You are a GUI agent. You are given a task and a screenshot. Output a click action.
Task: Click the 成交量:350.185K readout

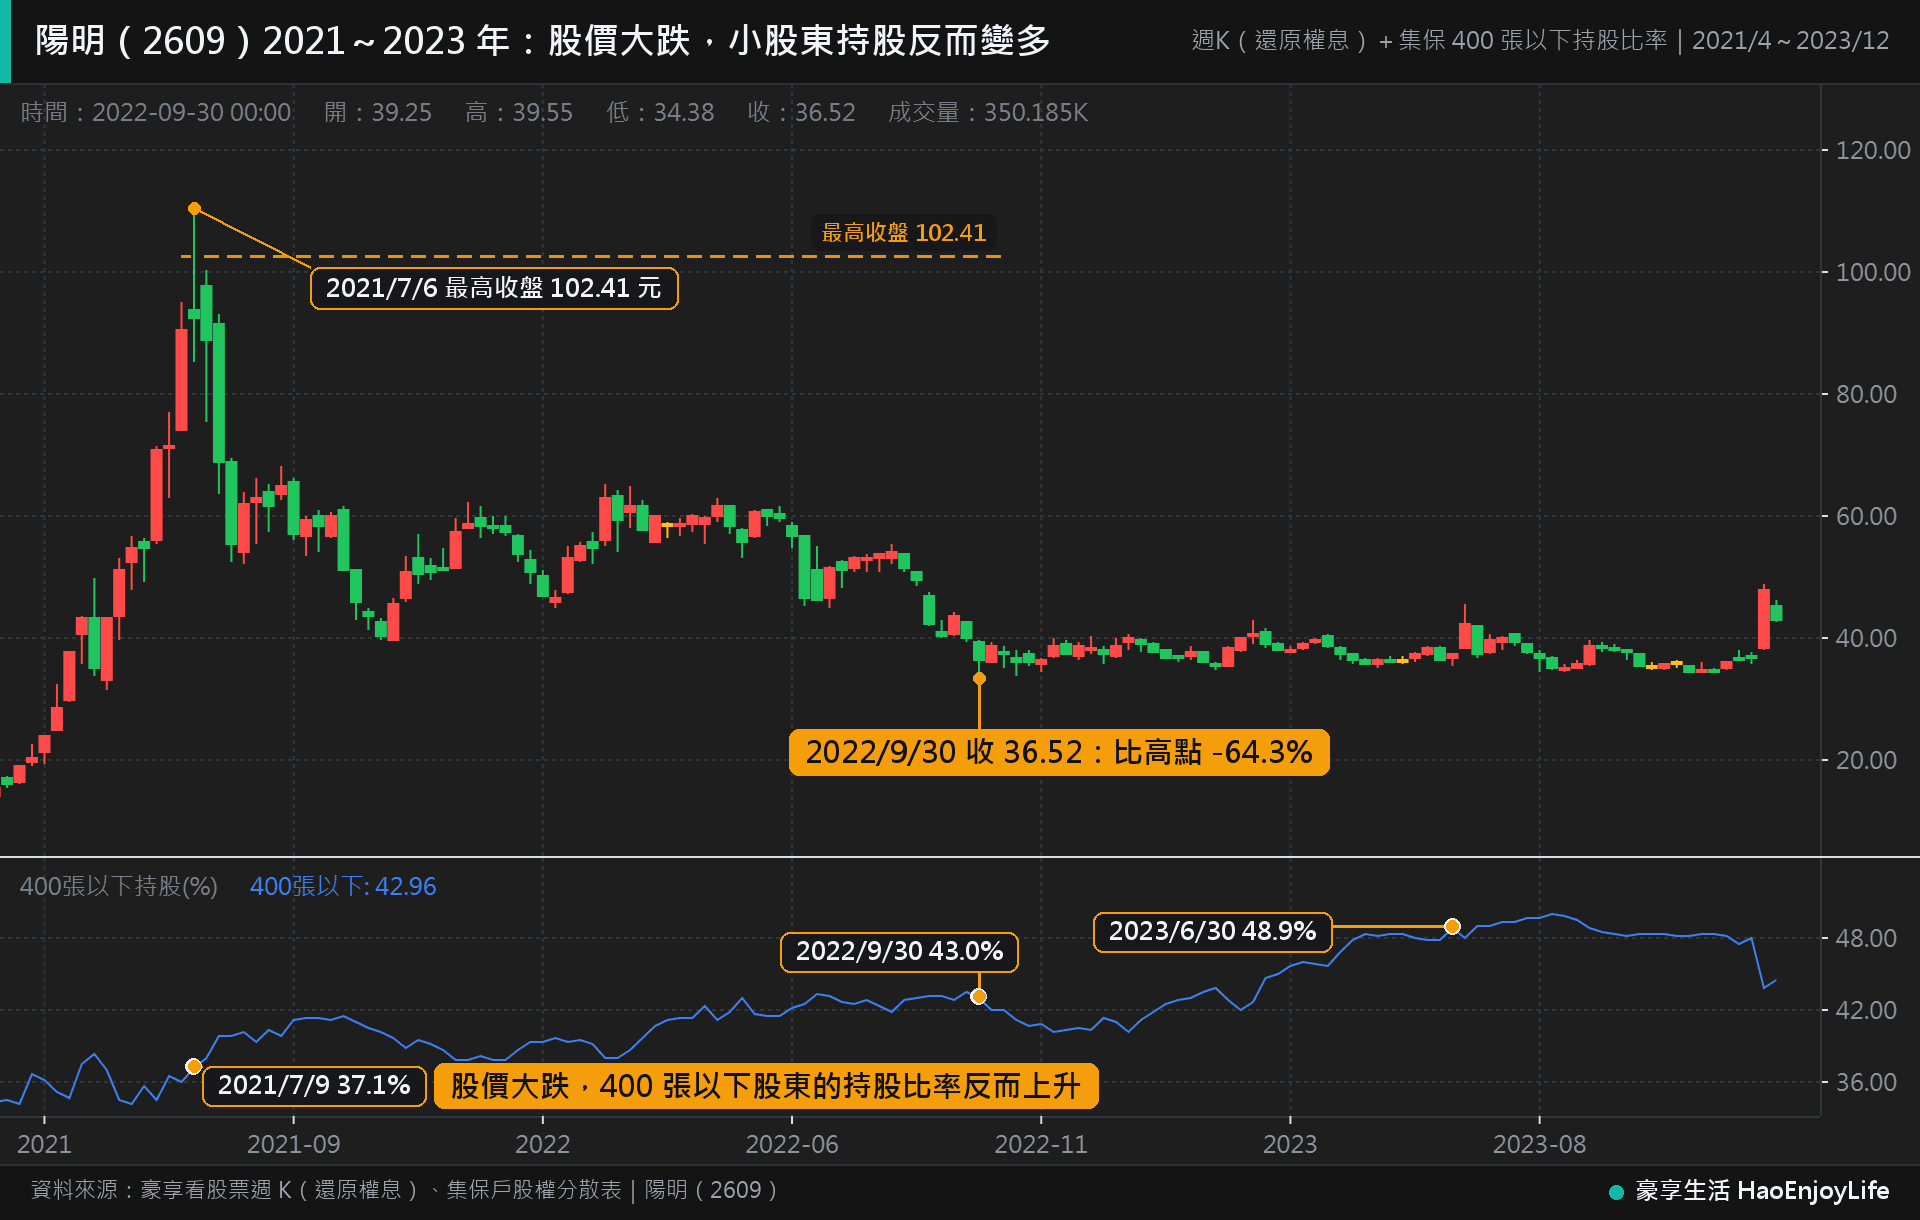click(x=988, y=112)
